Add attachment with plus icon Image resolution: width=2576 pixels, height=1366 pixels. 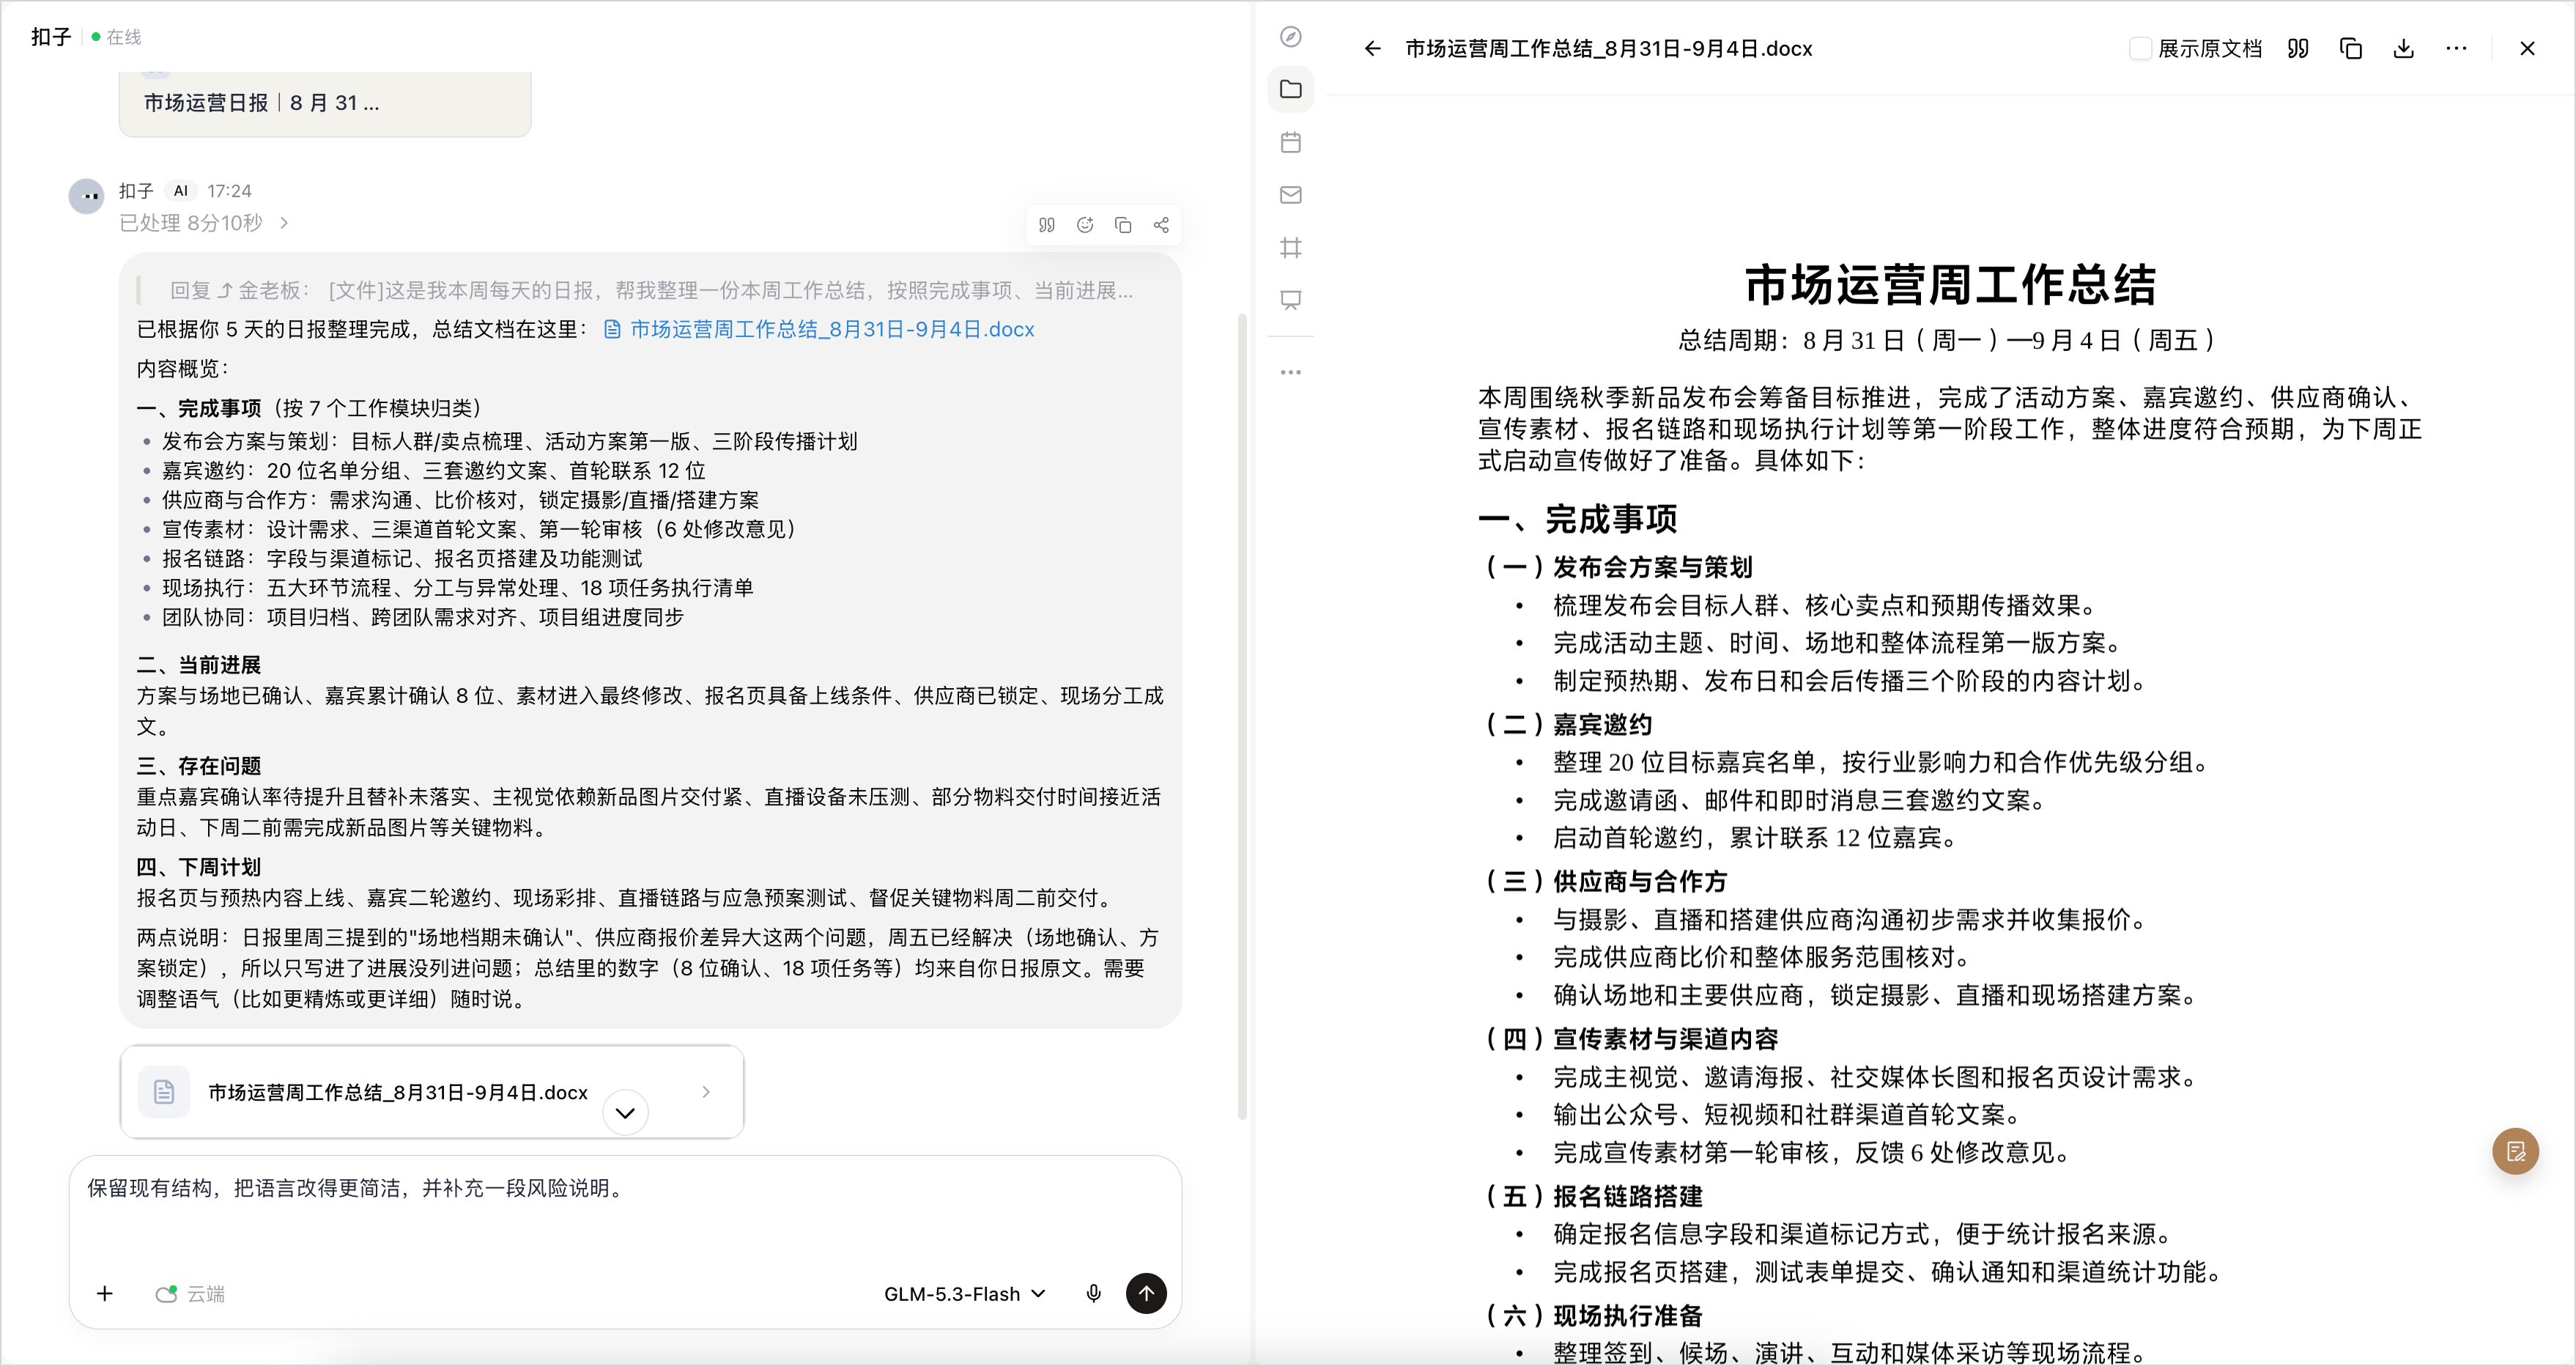(105, 1293)
